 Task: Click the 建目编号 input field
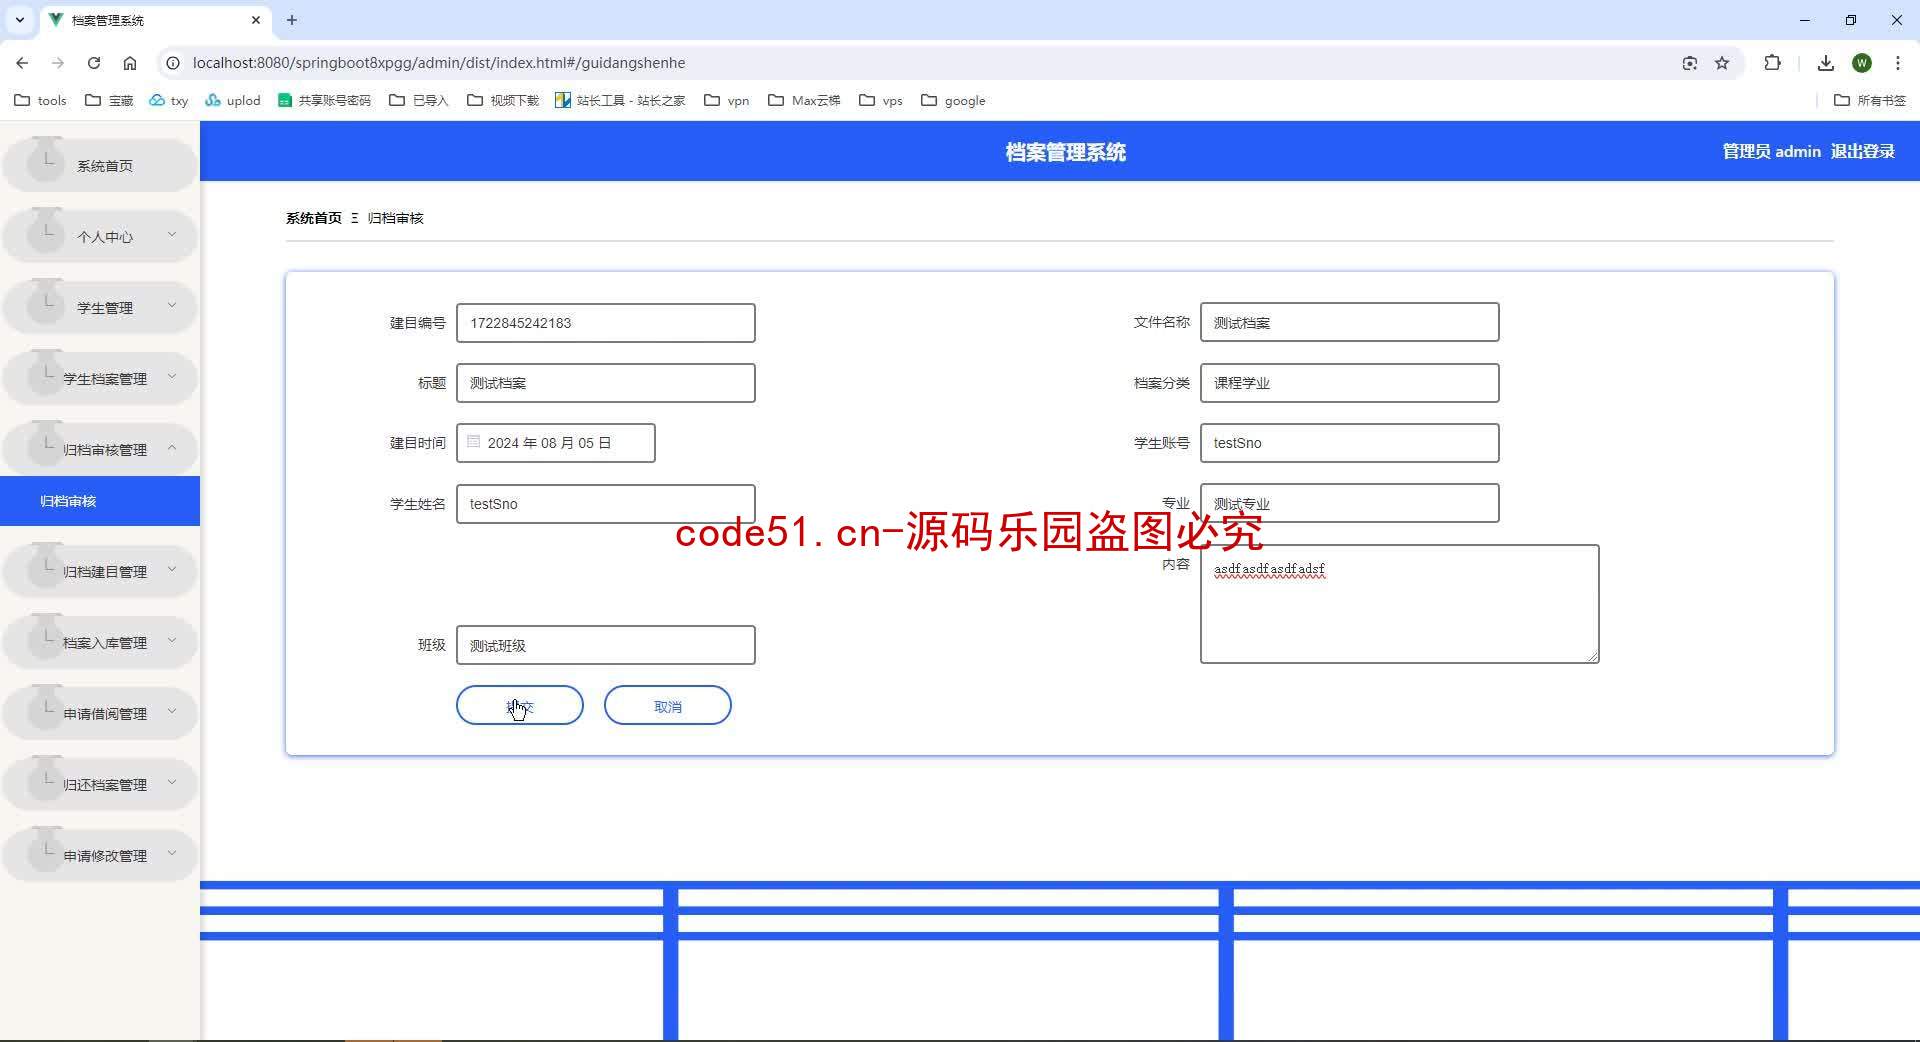[x=606, y=323]
